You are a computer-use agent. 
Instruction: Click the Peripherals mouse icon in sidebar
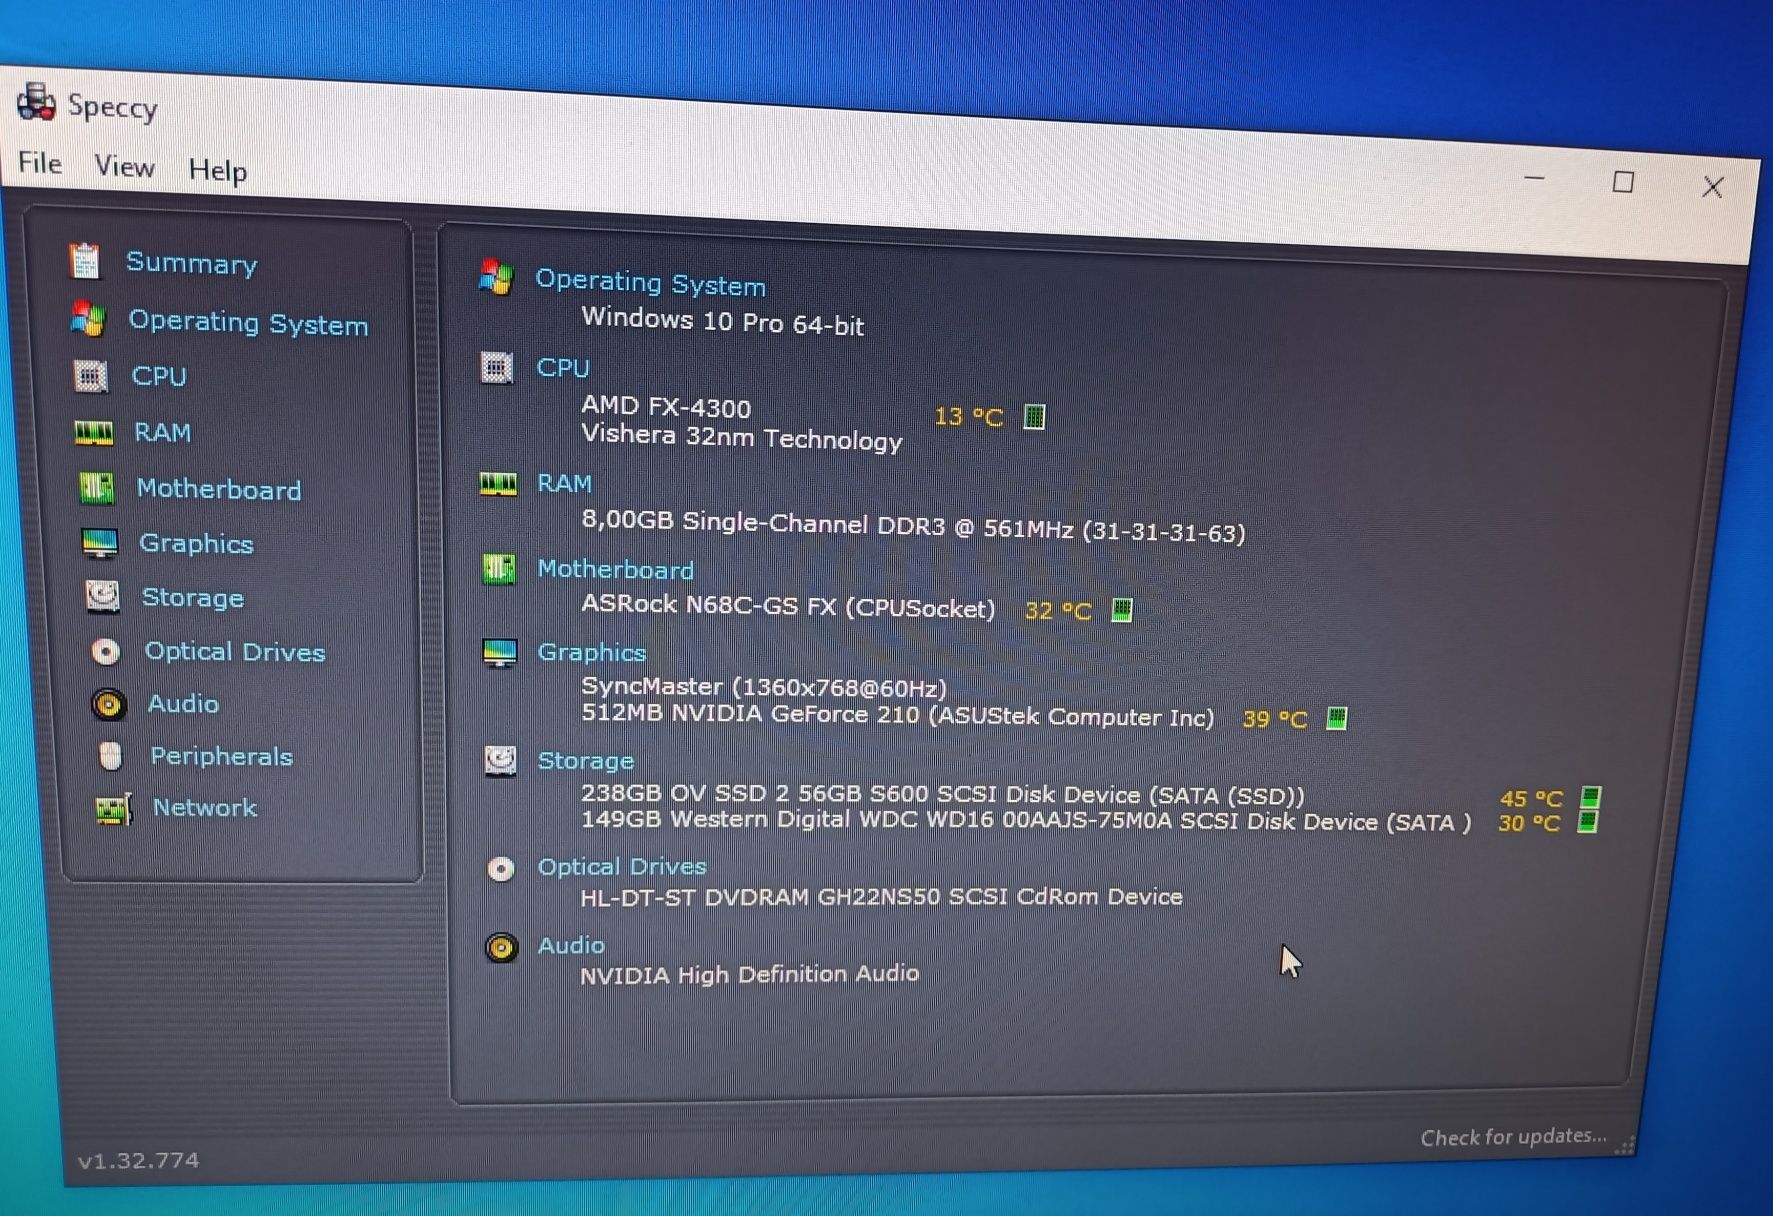click(x=111, y=756)
